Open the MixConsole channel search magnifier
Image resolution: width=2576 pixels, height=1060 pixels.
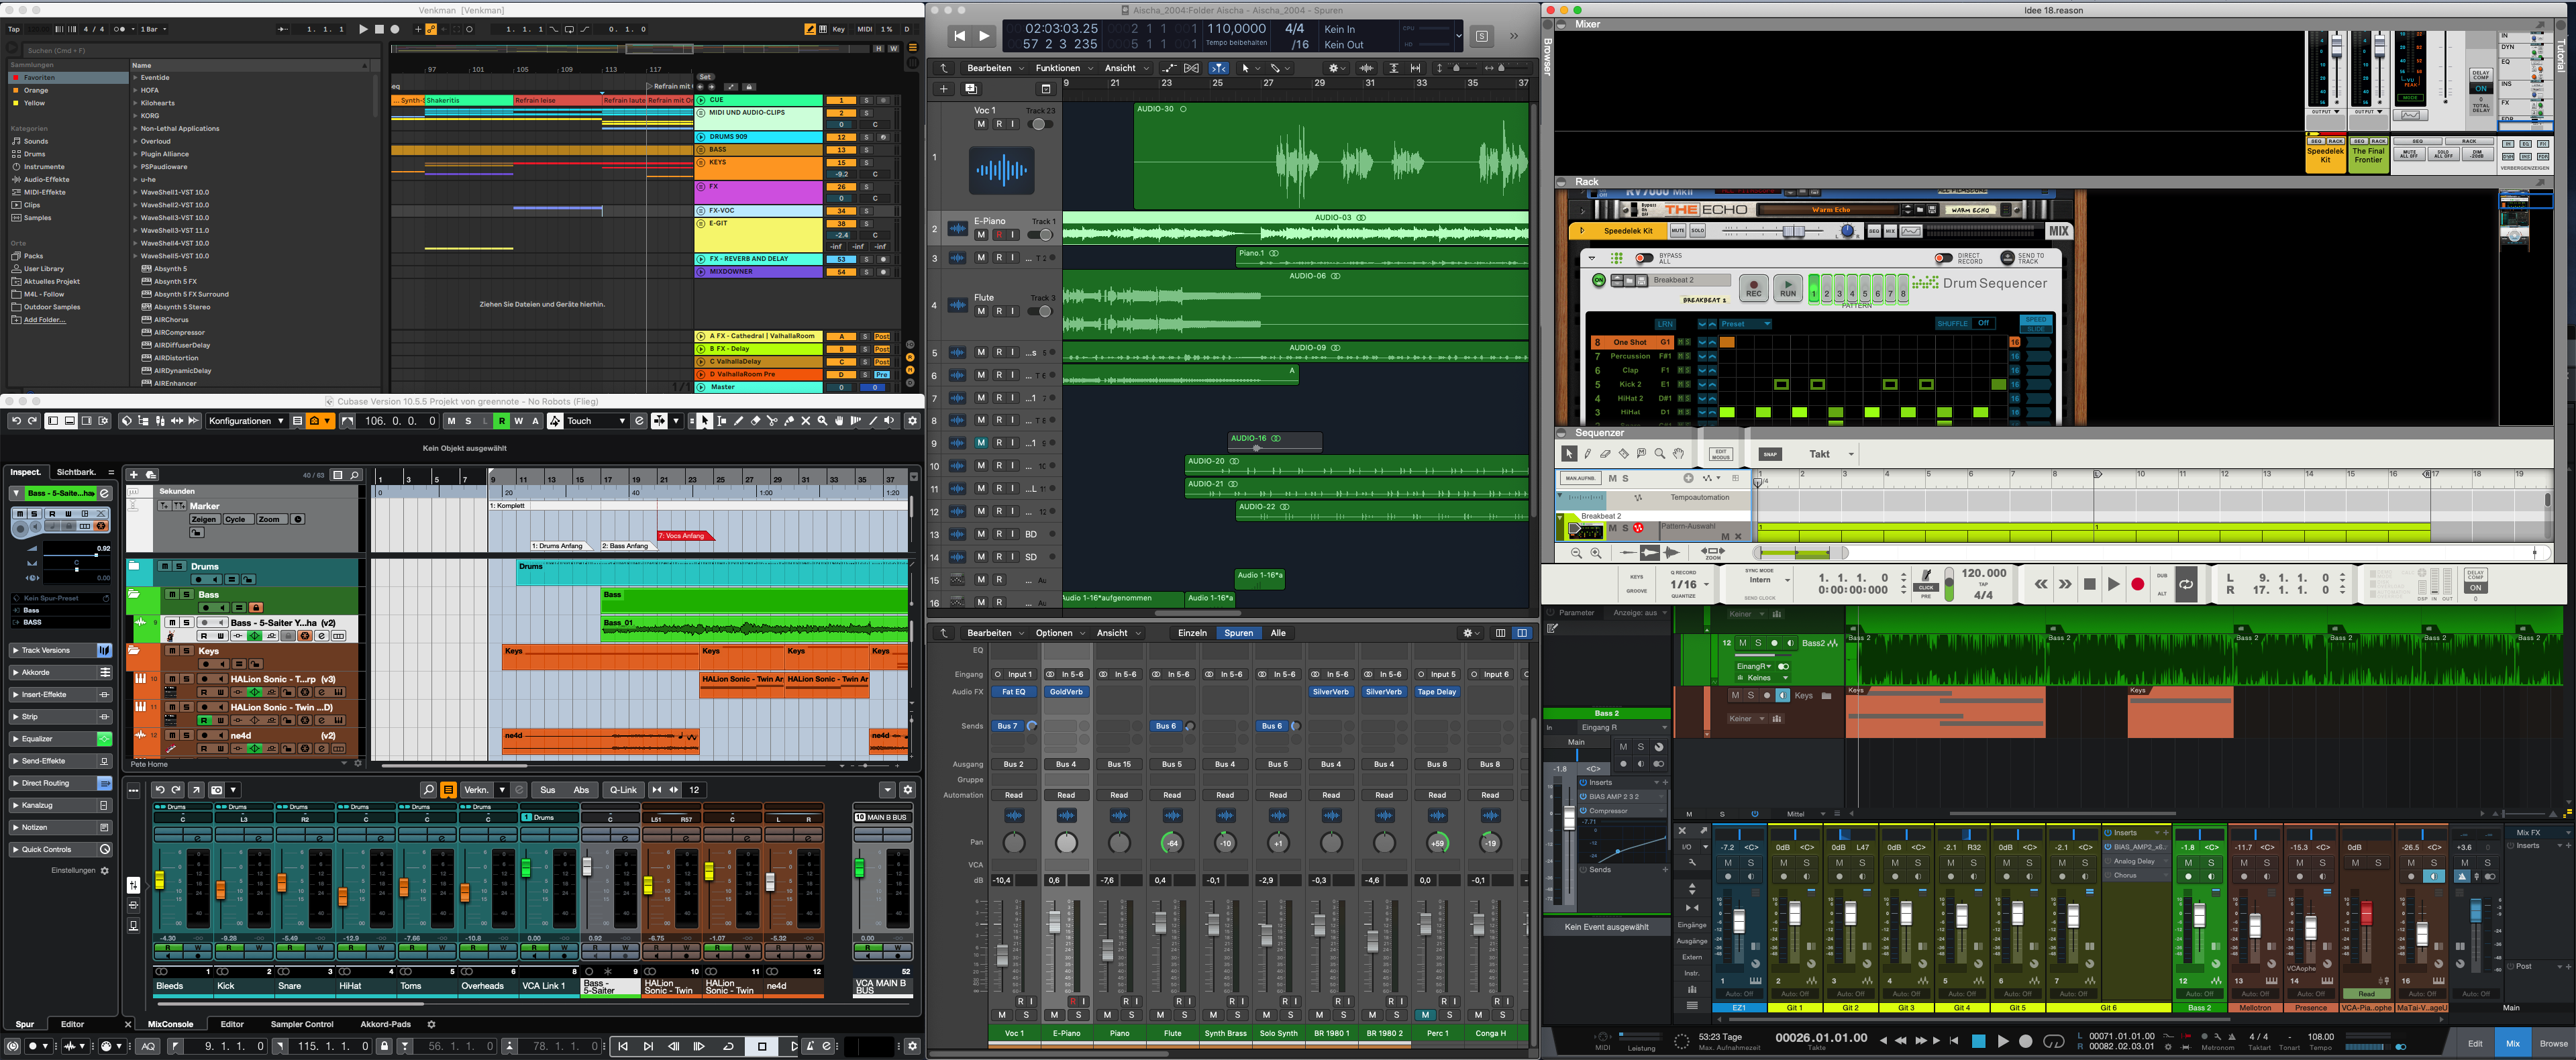coord(428,790)
